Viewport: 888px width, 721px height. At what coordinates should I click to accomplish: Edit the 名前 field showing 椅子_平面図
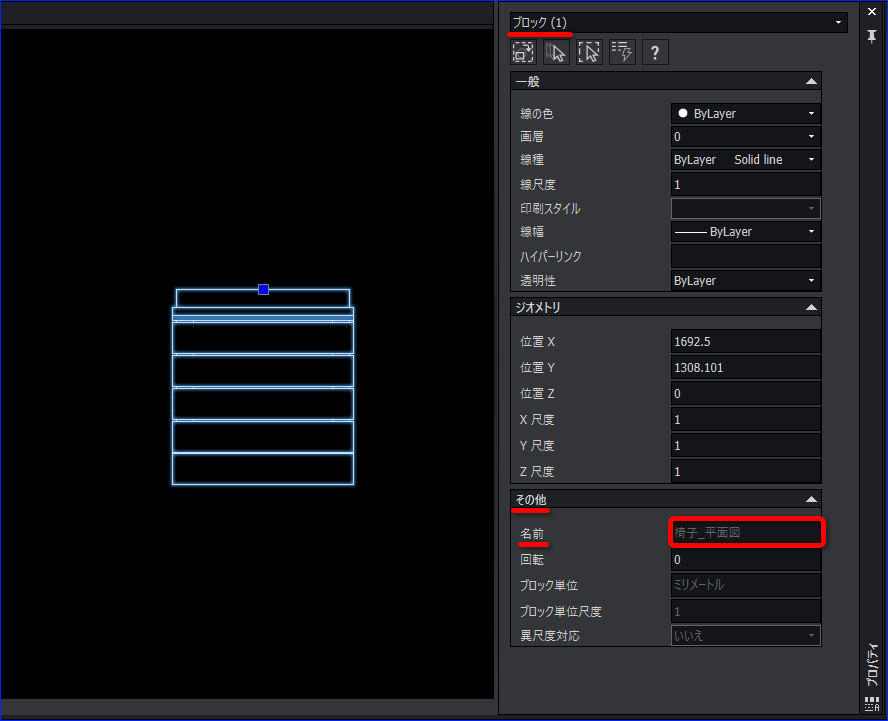(x=745, y=533)
